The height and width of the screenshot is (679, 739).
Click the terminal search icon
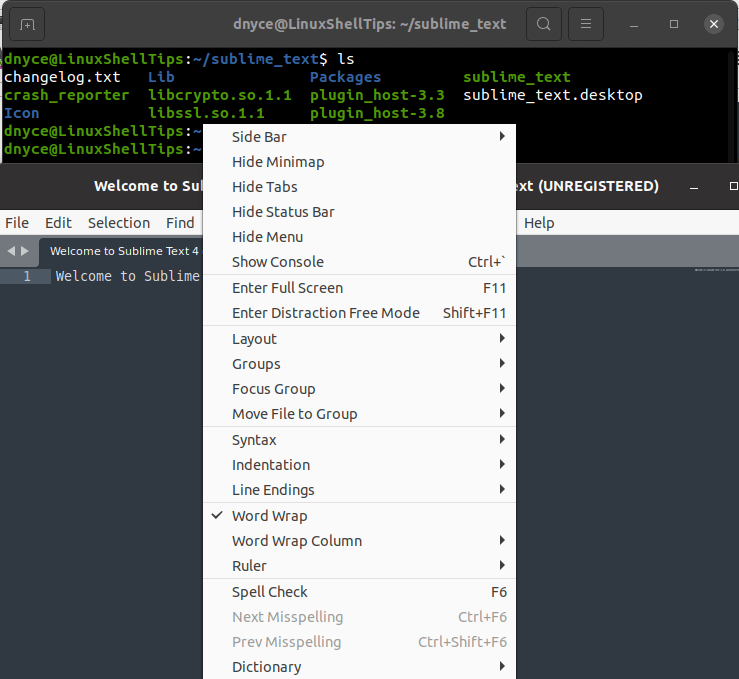click(543, 24)
